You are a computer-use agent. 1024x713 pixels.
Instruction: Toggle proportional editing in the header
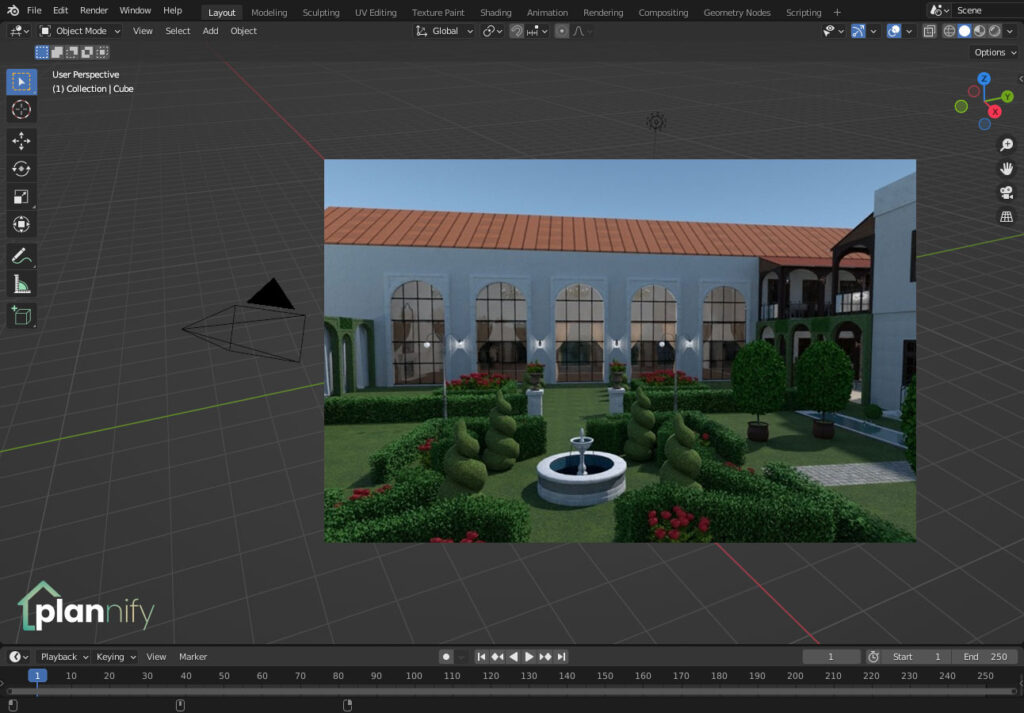coord(562,31)
